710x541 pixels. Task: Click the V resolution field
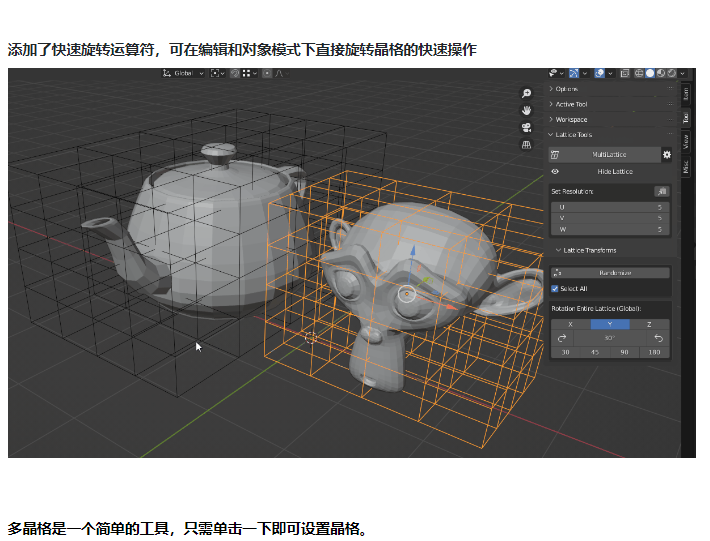(x=610, y=218)
